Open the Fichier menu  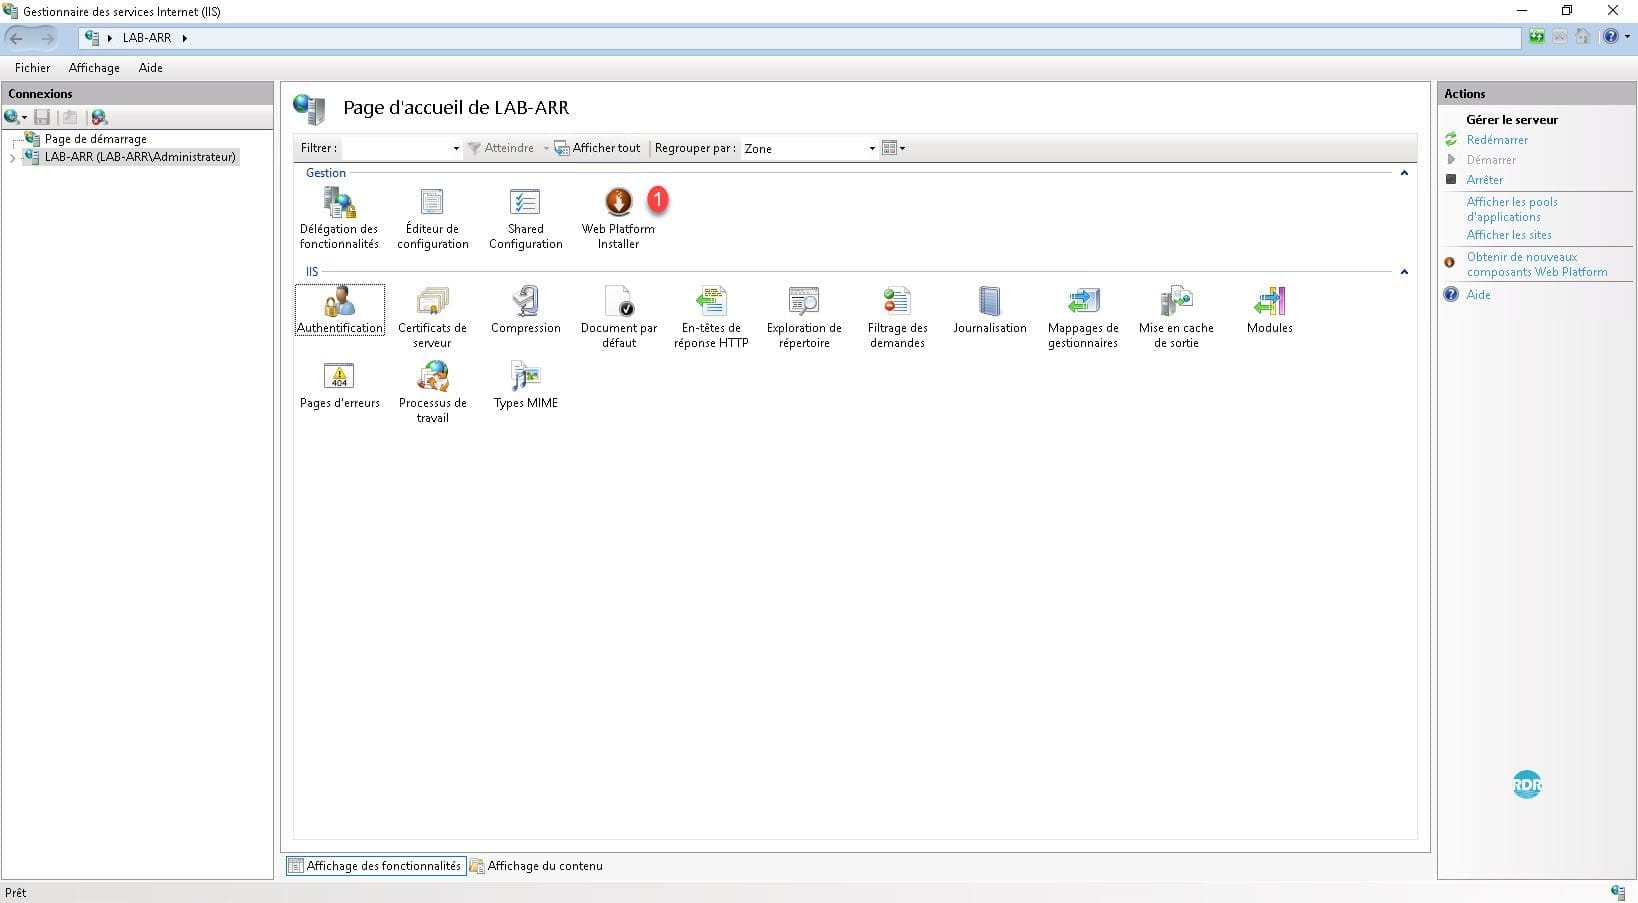click(32, 68)
